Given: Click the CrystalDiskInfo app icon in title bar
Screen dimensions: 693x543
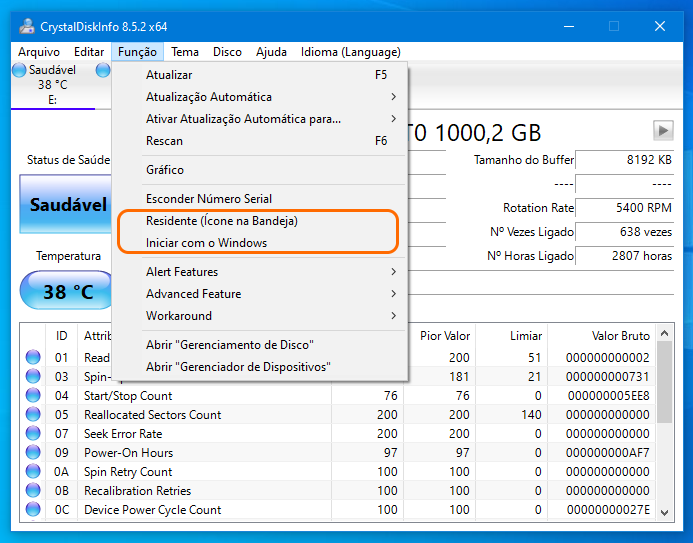Looking at the screenshot, I should pyautogui.click(x=27, y=27).
